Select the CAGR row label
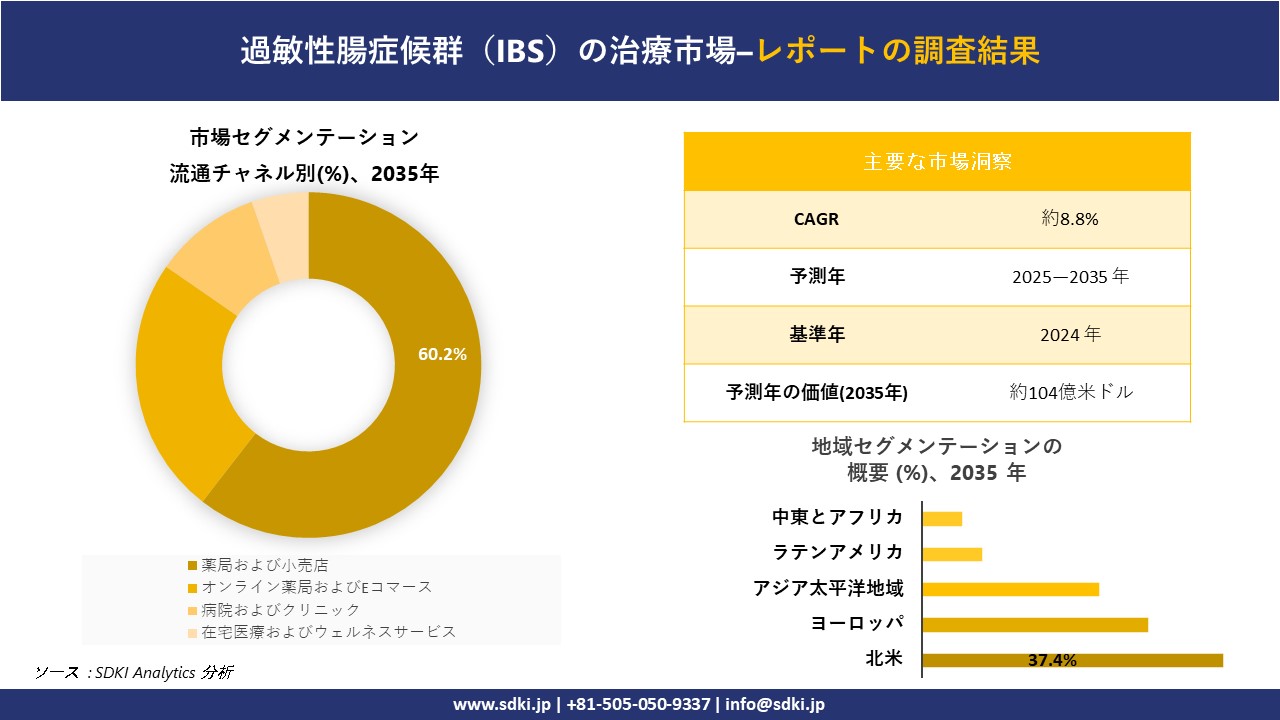Image resolution: width=1280 pixels, height=720 pixels. pyautogui.click(x=815, y=219)
